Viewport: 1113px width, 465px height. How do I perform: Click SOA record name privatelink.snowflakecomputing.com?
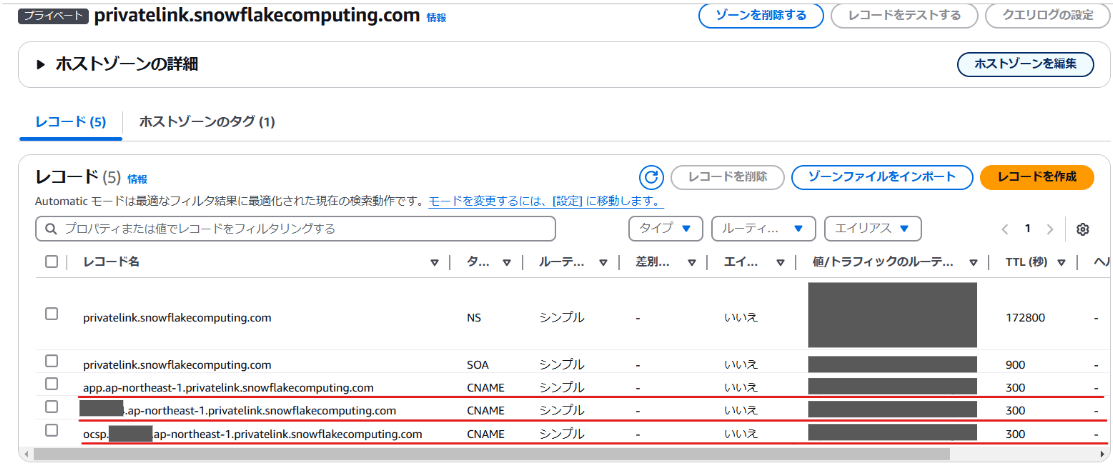[x=177, y=365]
